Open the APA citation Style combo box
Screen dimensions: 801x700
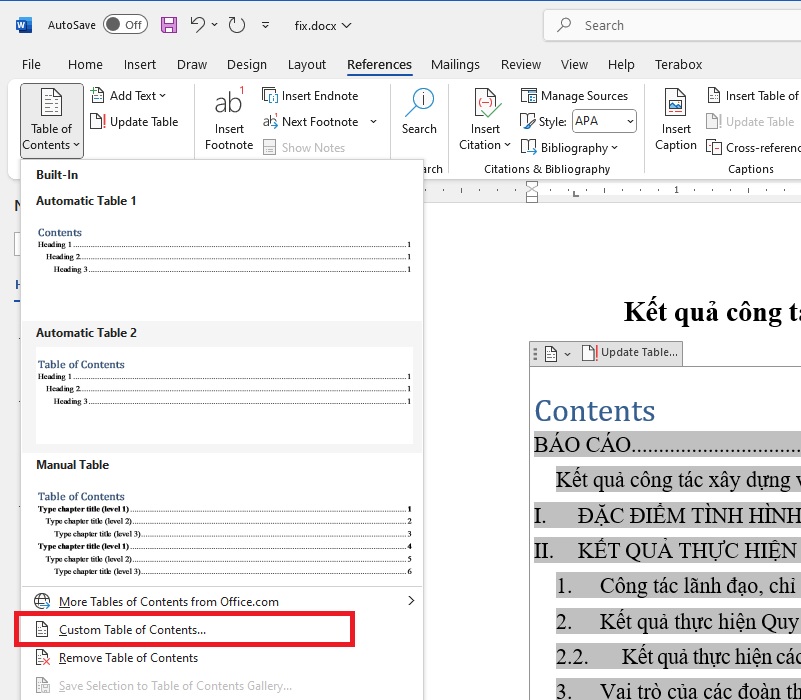604,121
